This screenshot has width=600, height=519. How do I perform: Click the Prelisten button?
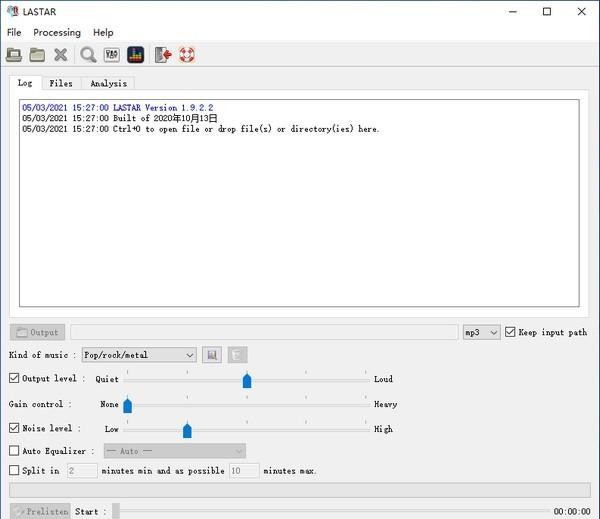pyautogui.click(x=40, y=511)
